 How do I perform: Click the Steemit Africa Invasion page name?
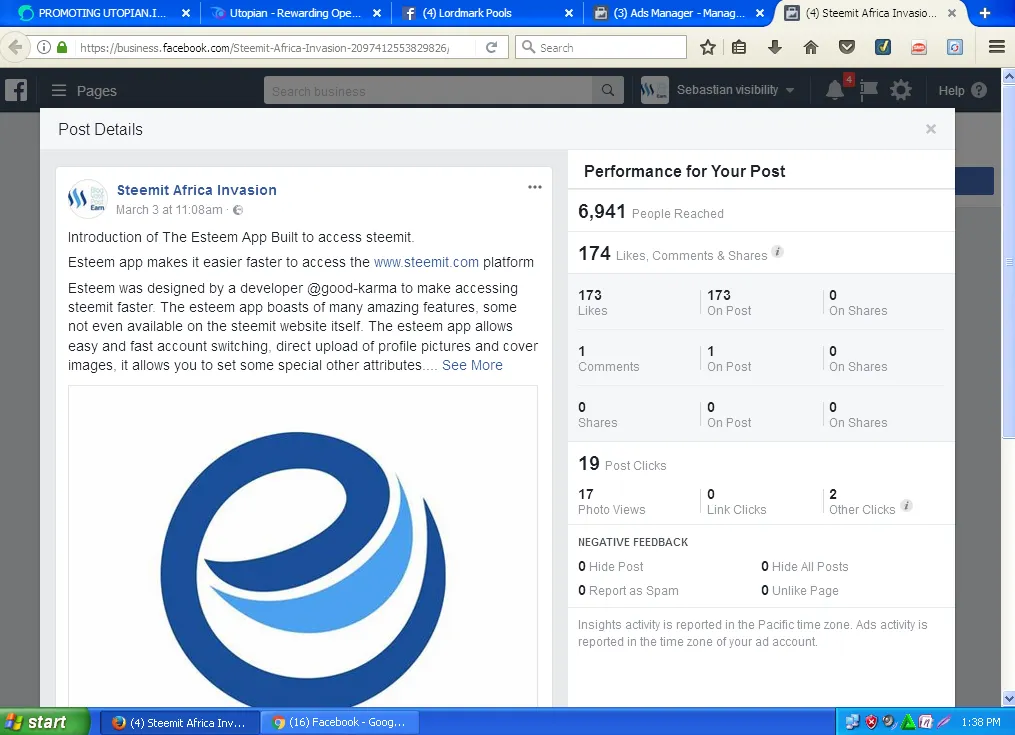click(x=196, y=190)
